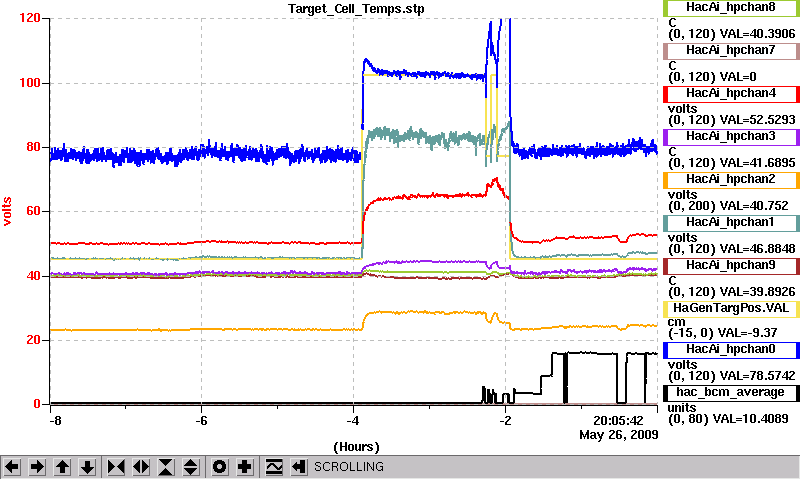Click the circle auto-scale icon
Viewport: 800px width, 479px height.
220,467
